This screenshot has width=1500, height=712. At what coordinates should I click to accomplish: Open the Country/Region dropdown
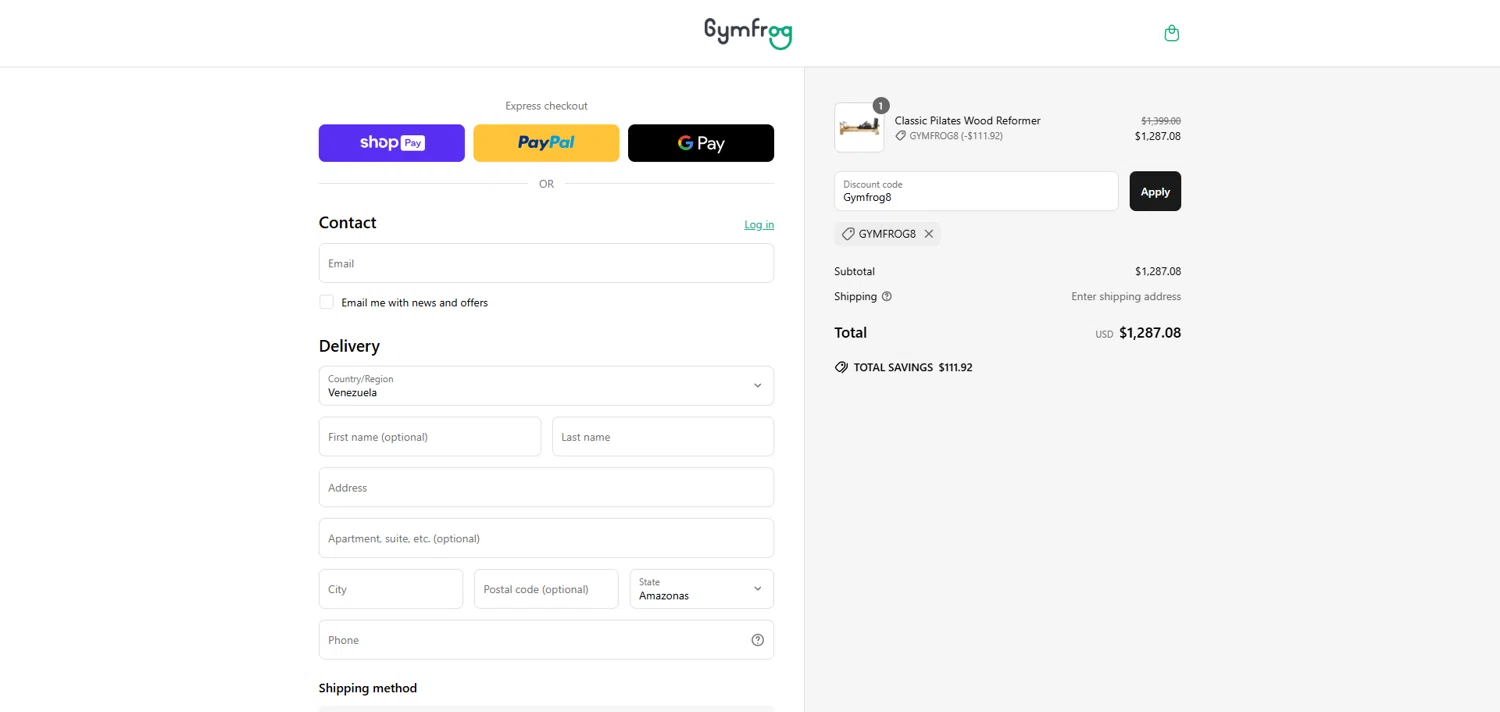pos(546,386)
